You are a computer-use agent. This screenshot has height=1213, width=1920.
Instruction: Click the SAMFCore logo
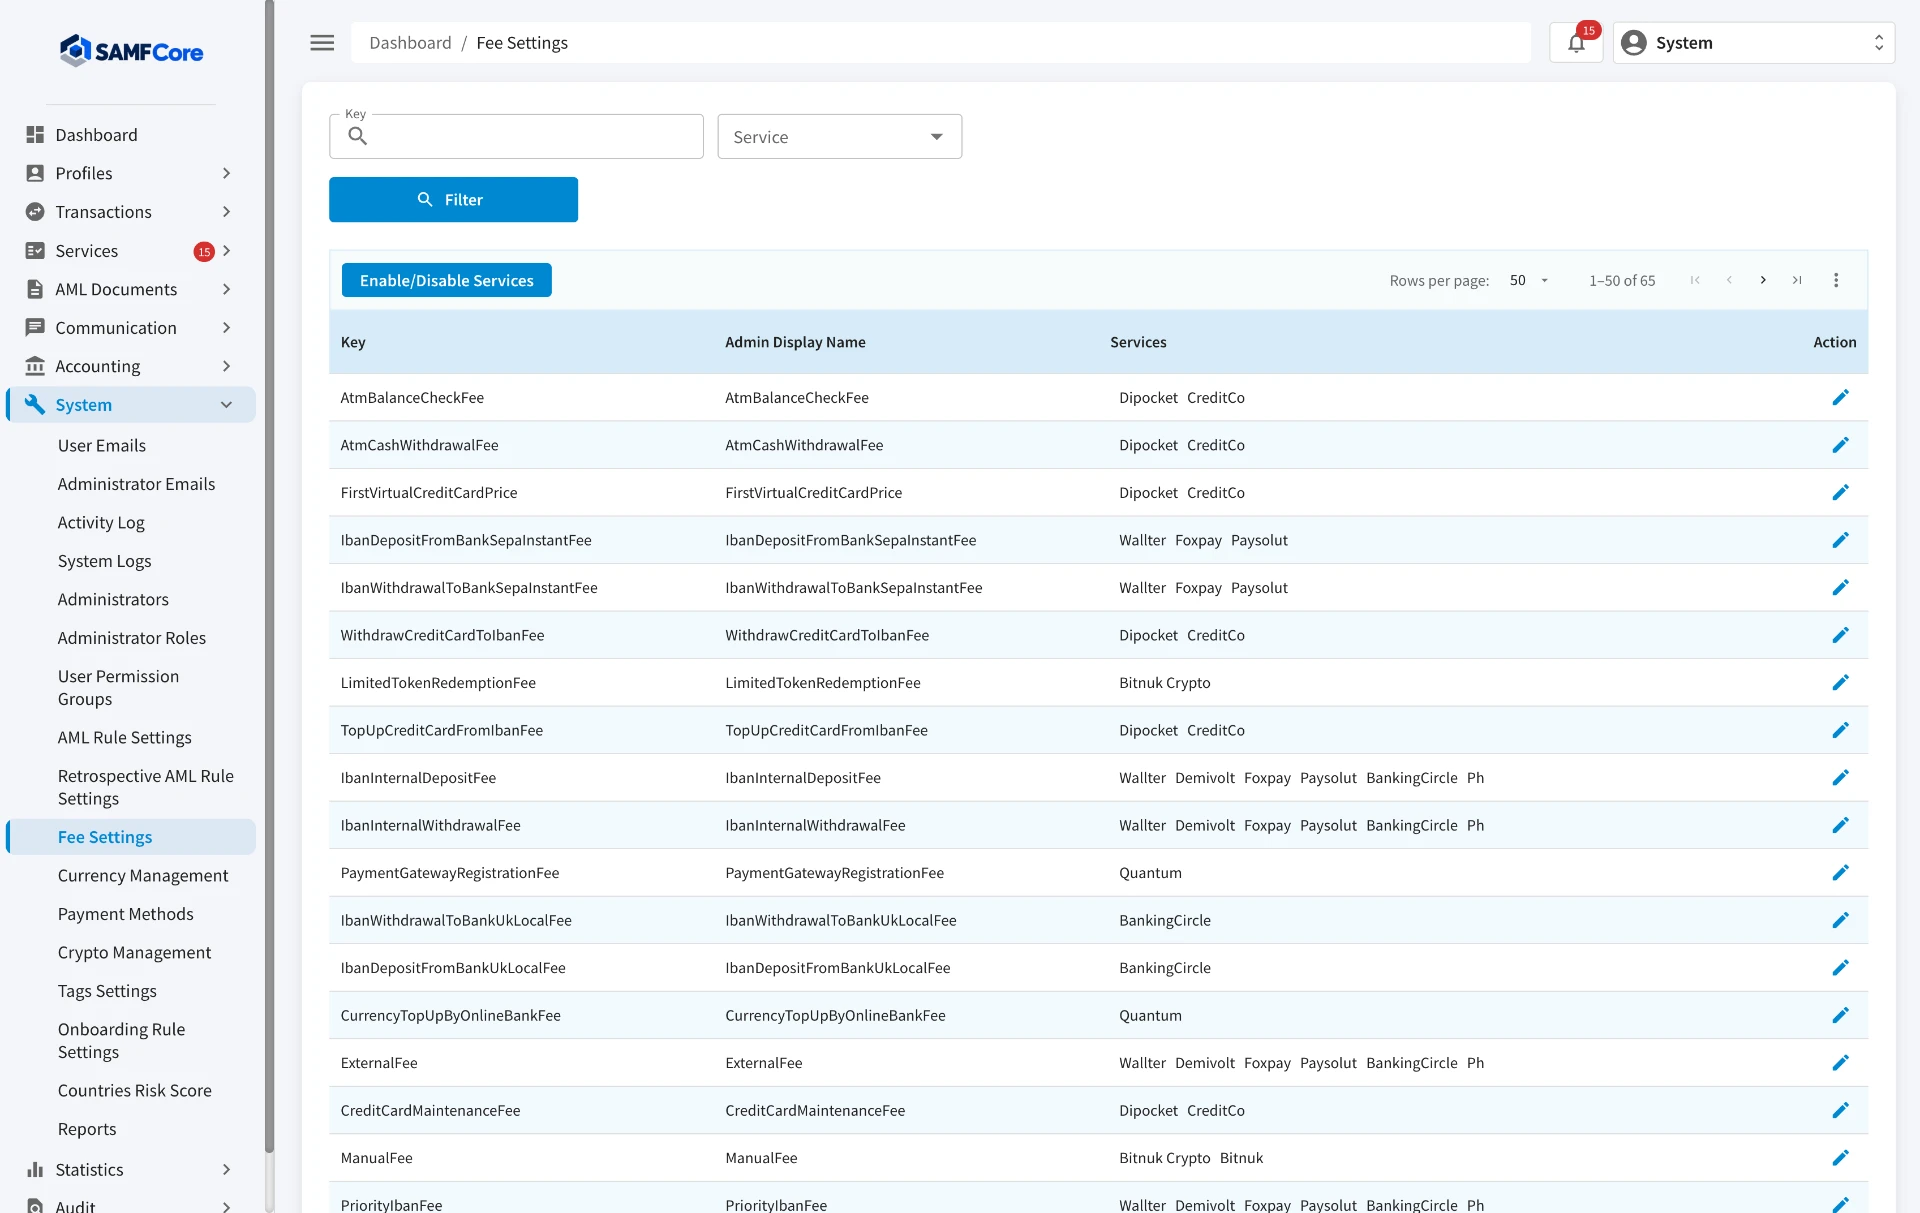point(131,51)
